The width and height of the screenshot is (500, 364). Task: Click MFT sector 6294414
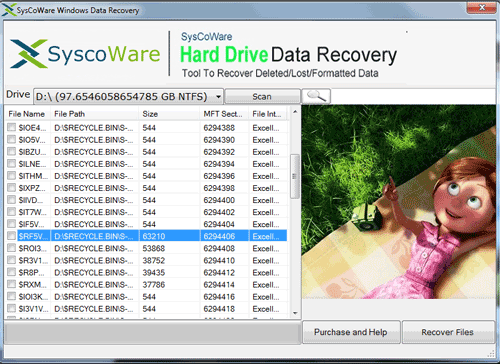[x=219, y=285]
